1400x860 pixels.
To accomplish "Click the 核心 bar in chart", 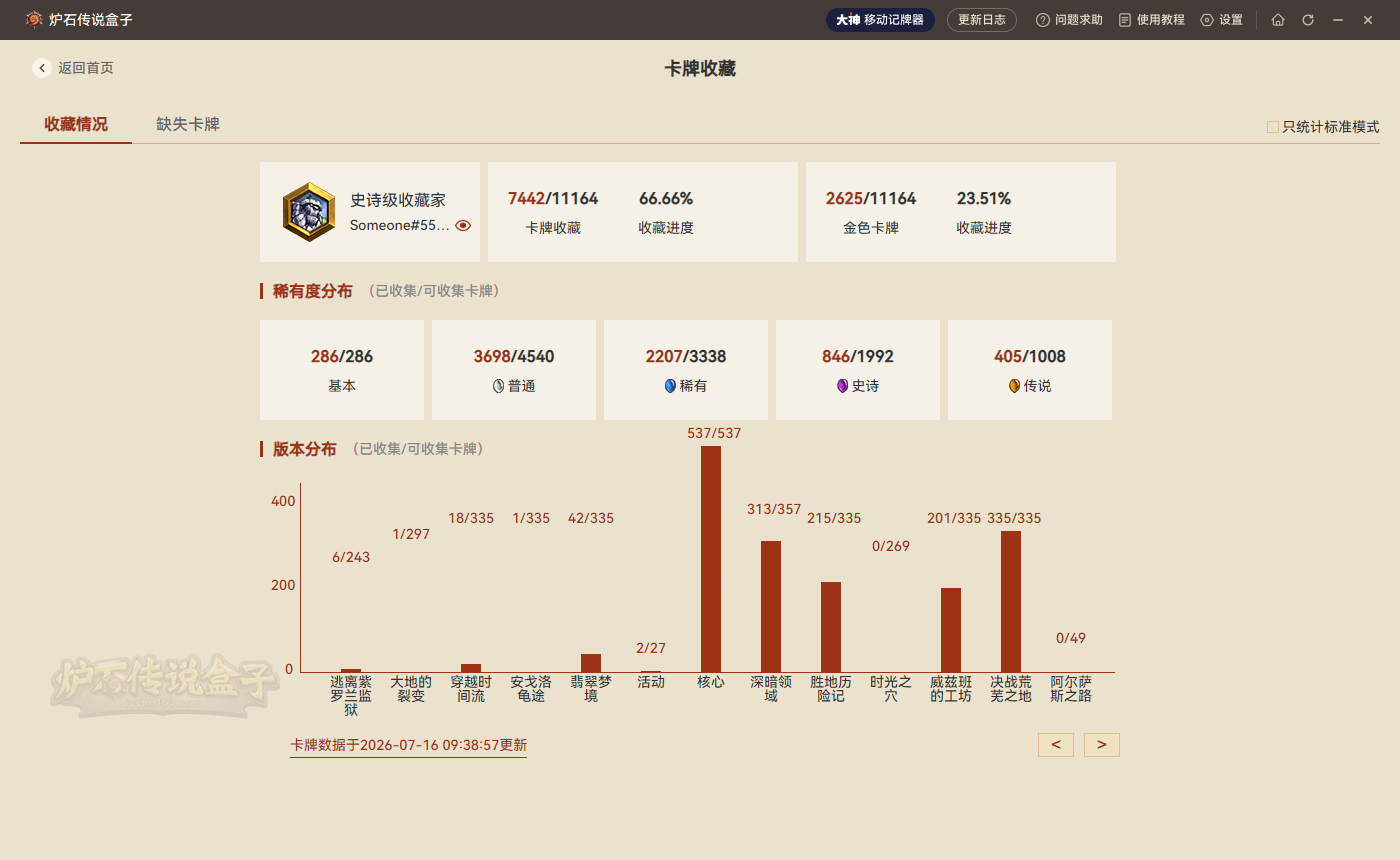I will click(711, 559).
